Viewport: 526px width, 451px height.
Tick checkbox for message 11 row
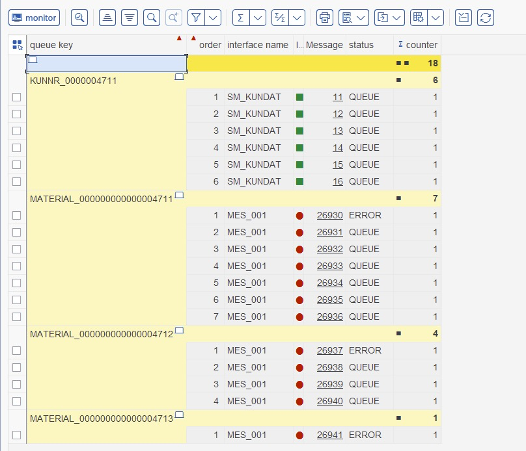16,97
